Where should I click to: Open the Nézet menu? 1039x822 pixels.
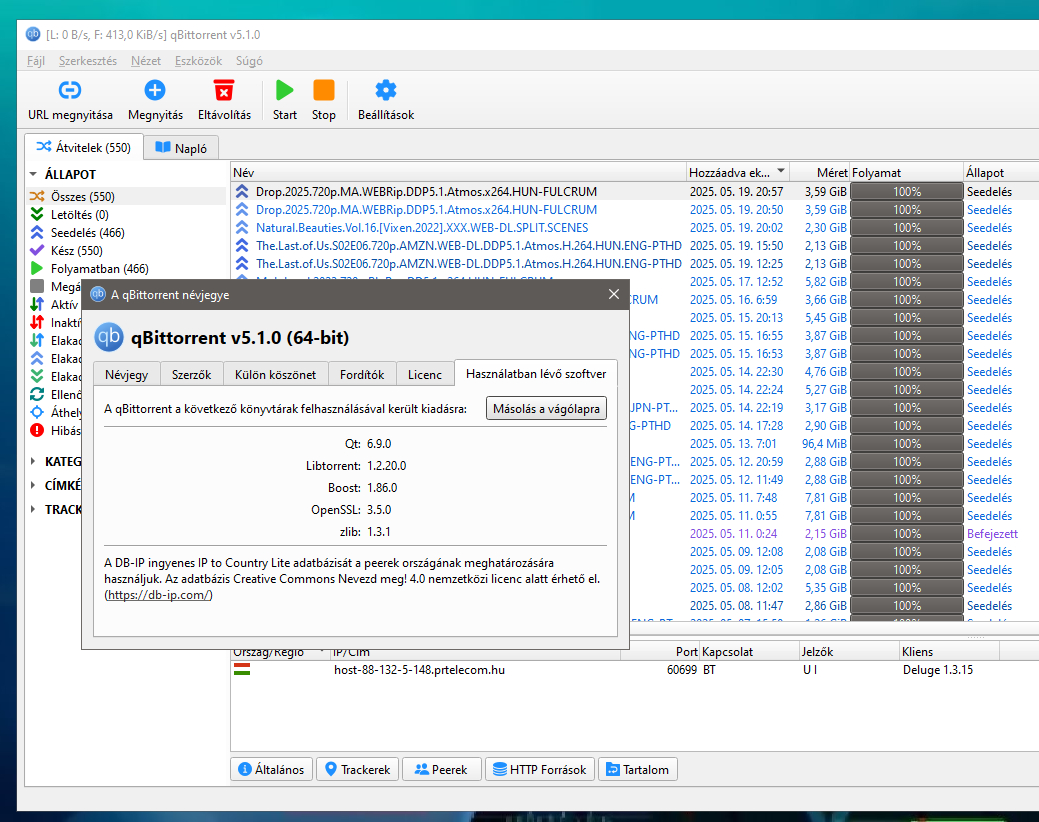[146, 61]
